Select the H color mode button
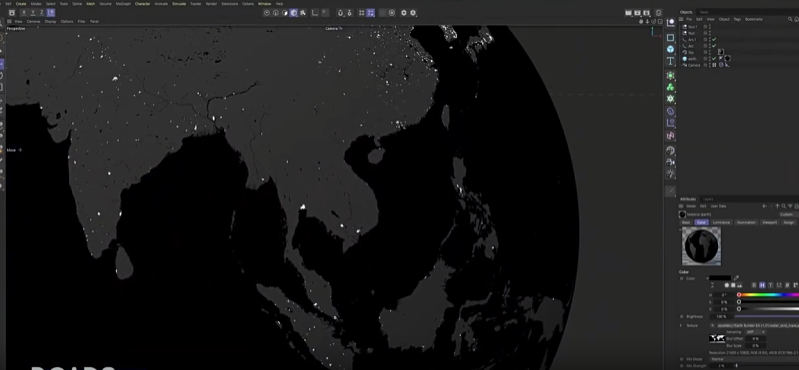Viewport: 799px width, 370px height. (762, 285)
